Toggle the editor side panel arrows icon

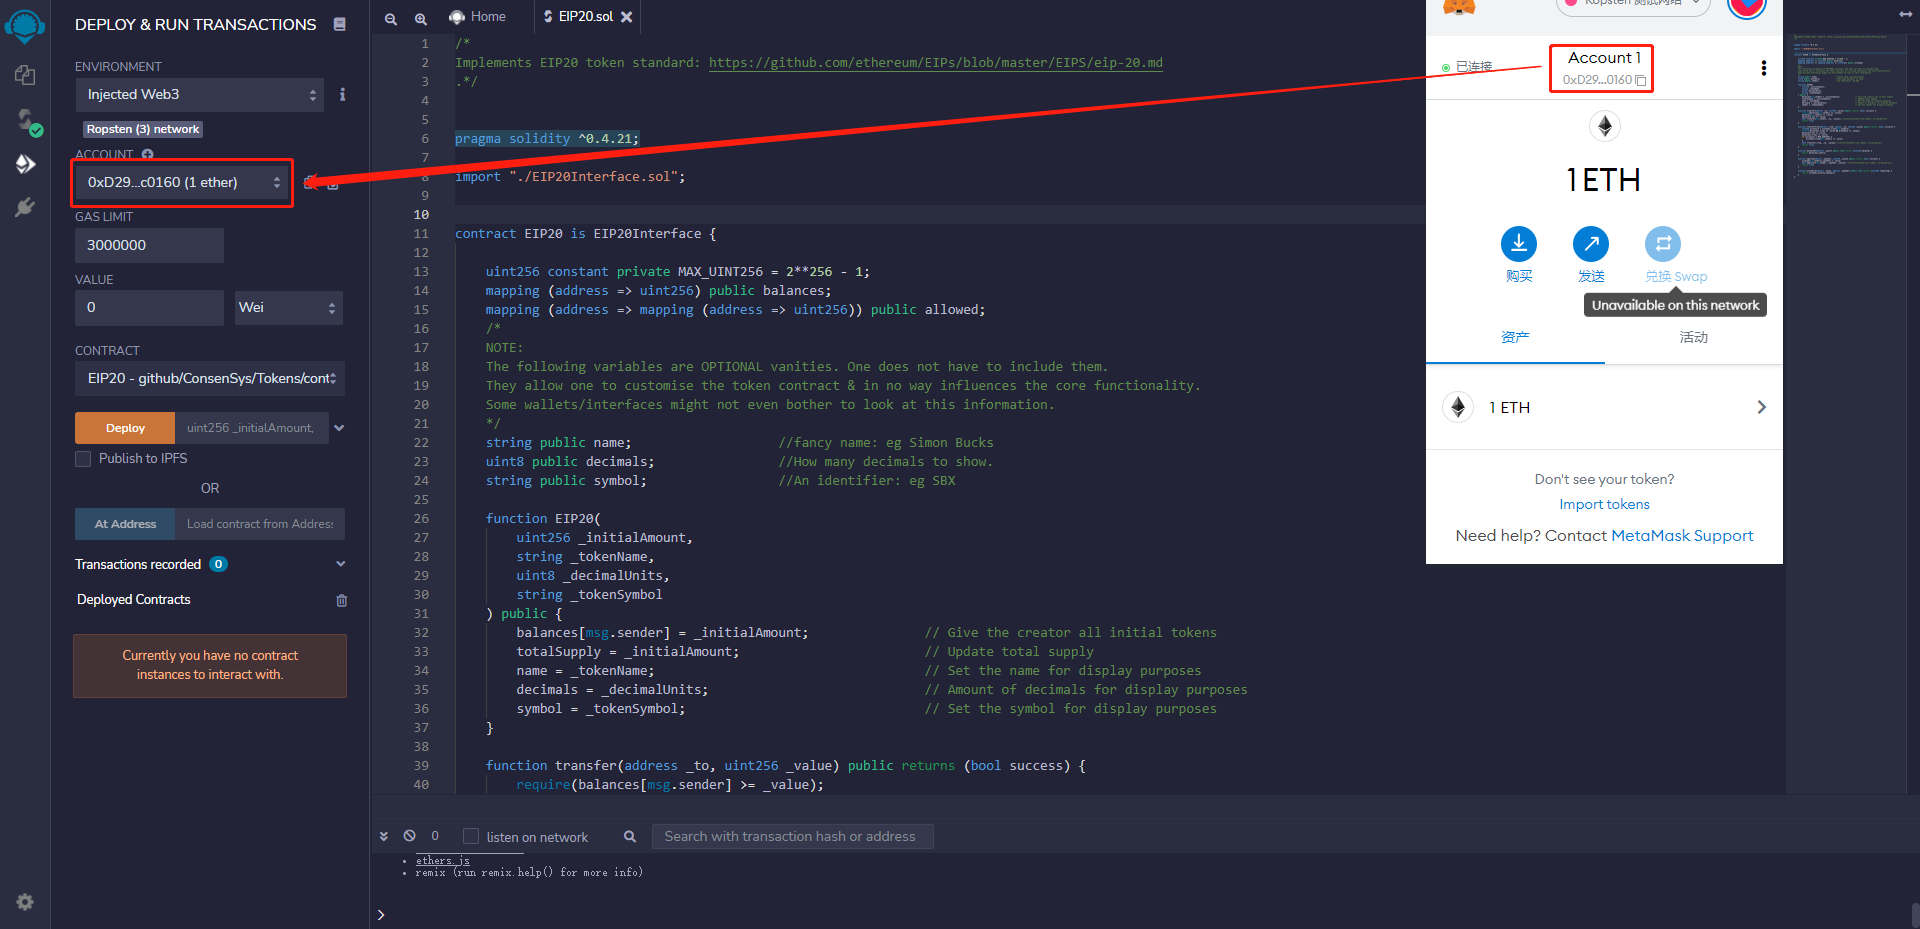coord(1905,14)
